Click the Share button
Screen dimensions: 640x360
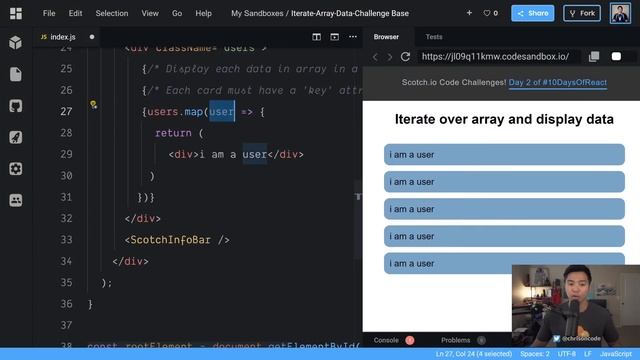pos(533,13)
